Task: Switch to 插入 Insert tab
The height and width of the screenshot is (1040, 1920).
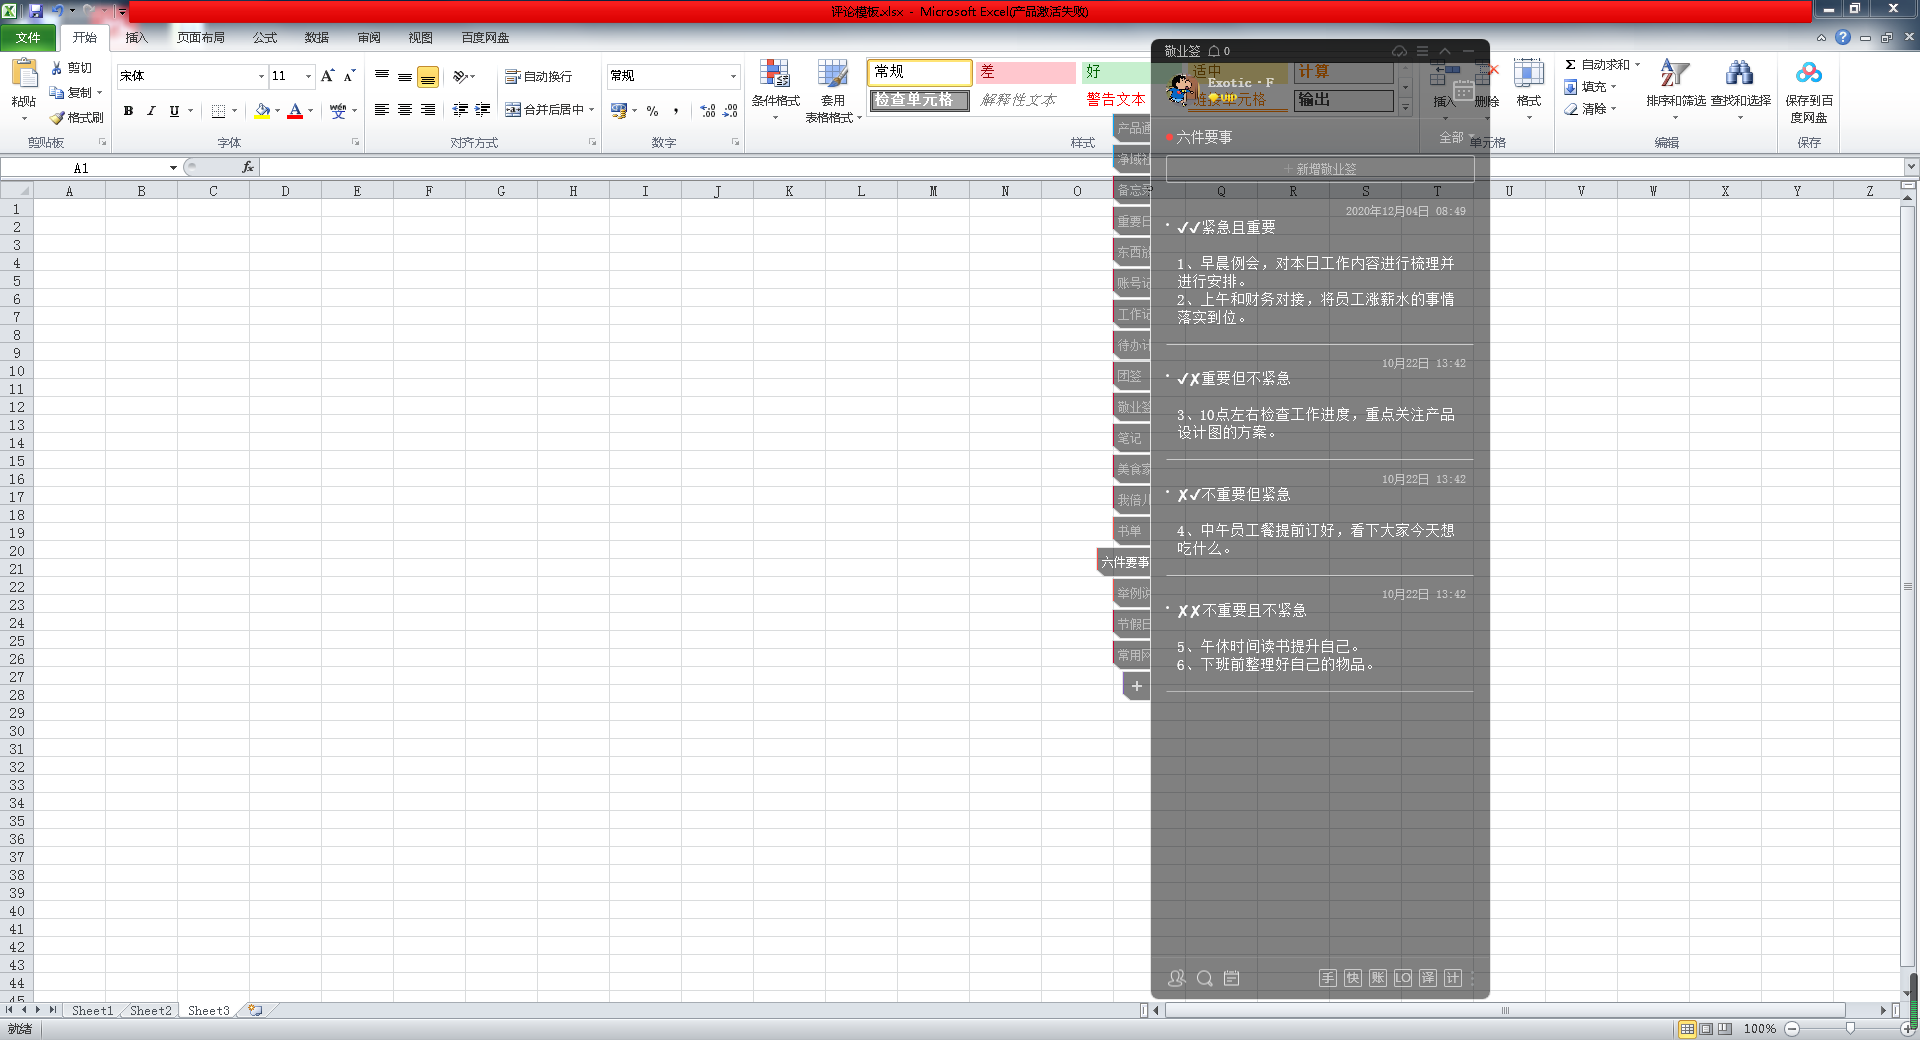Action: pyautogui.click(x=136, y=38)
